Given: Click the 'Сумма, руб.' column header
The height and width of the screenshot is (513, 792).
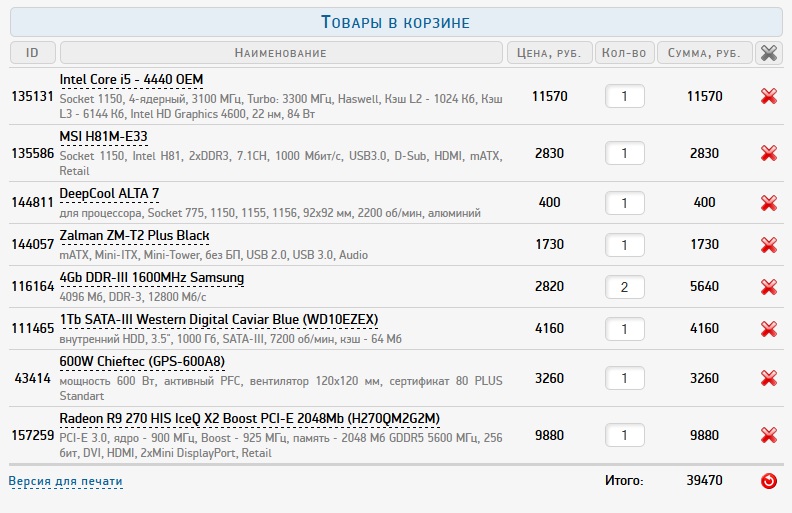Looking at the screenshot, I should tap(704, 53).
